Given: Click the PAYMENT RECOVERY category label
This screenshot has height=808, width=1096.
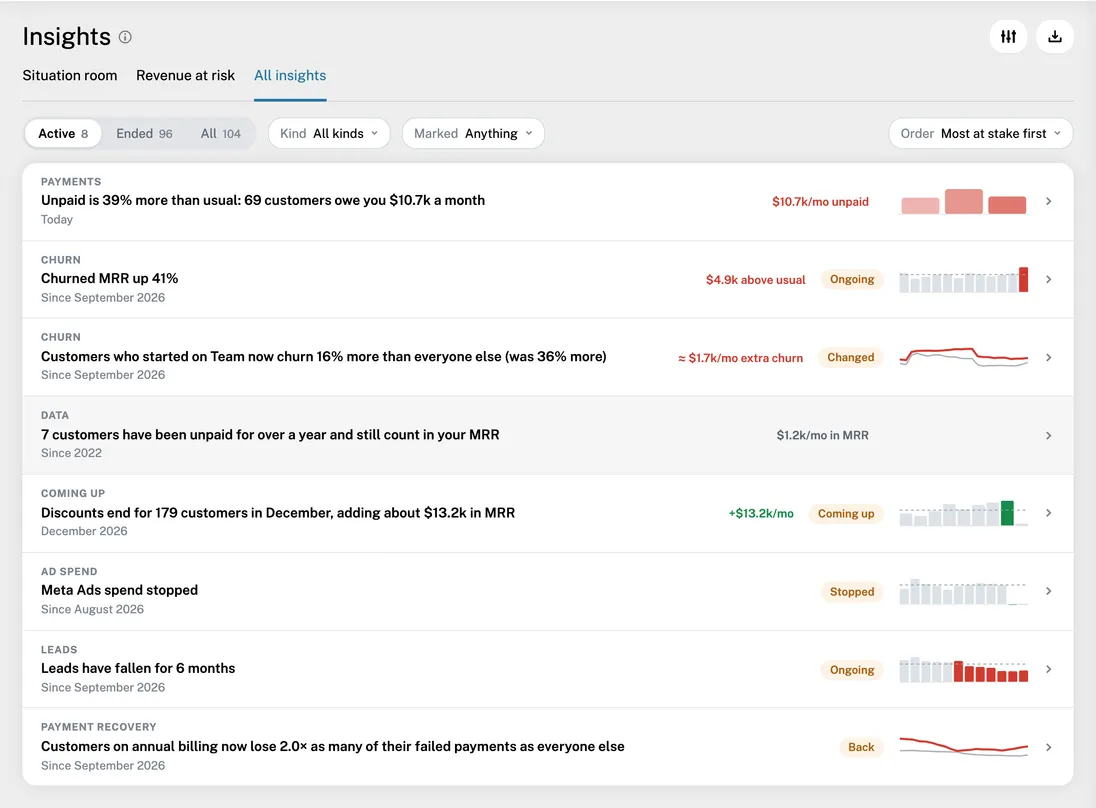Looking at the screenshot, I should click(99, 727).
